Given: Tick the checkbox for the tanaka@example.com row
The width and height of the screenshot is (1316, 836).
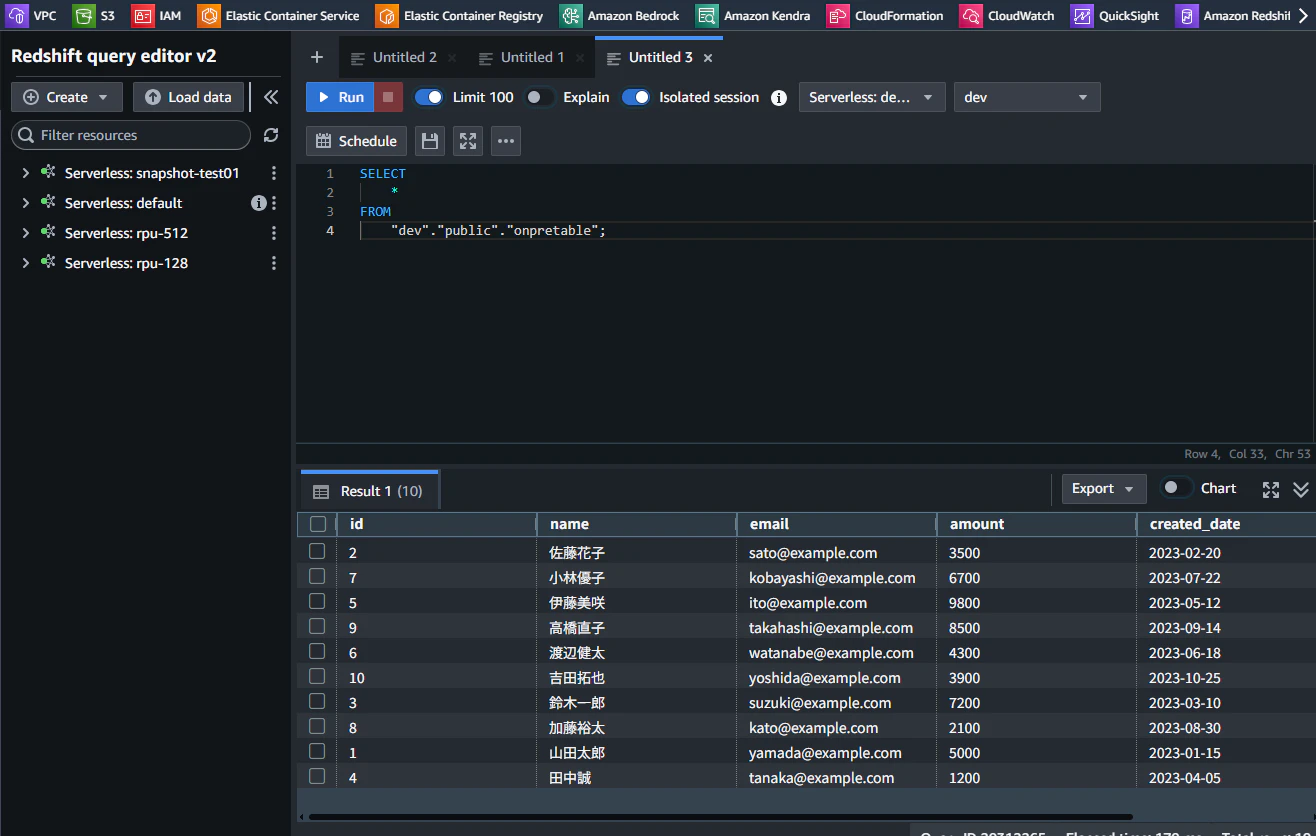Looking at the screenshot, I should 317,776.
